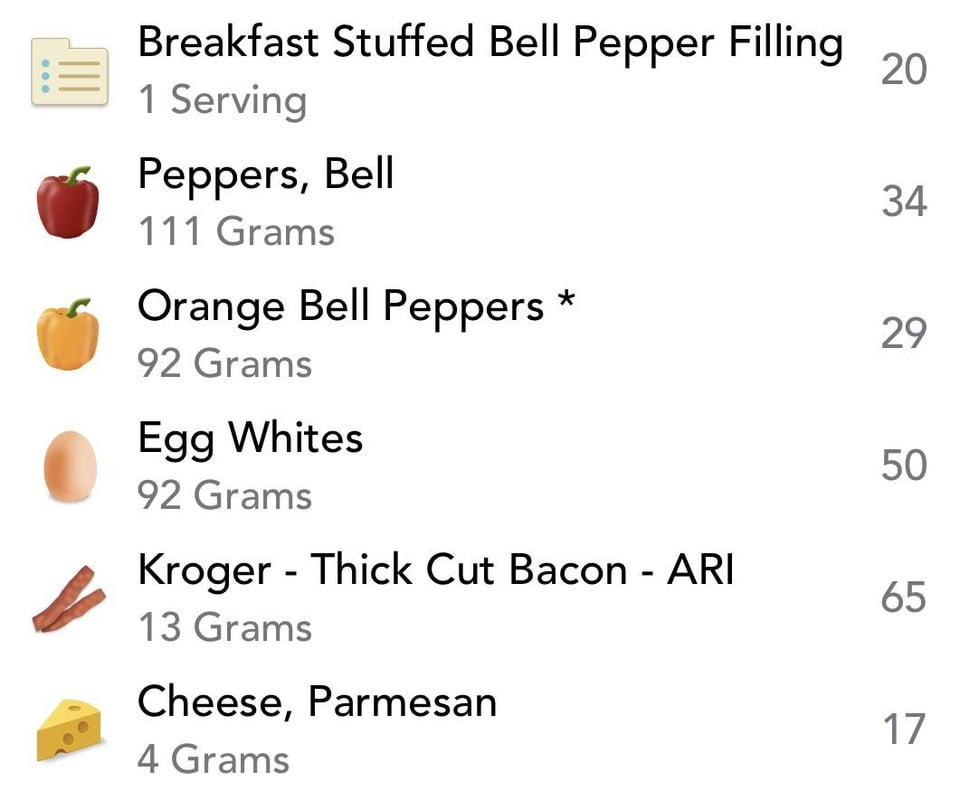Tap the orange bell pepper icon
The height and width of the screenshot is (800, 960).
point(68,335)
